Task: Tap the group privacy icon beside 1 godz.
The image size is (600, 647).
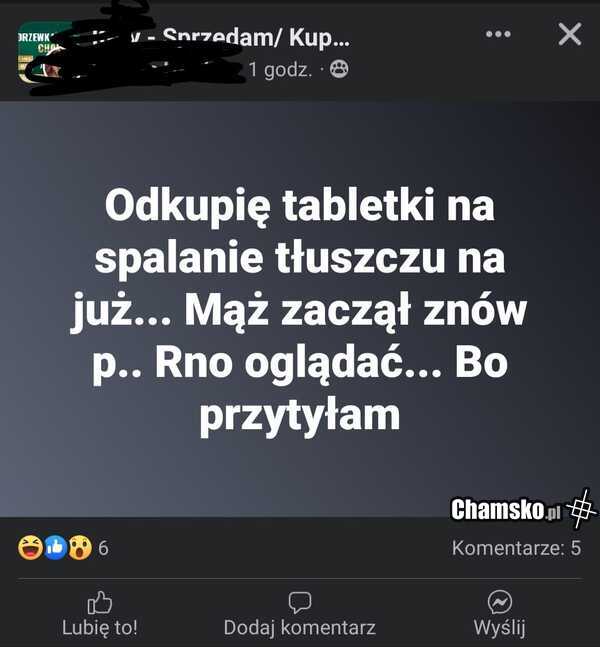Action: click(x=339, y=69)
